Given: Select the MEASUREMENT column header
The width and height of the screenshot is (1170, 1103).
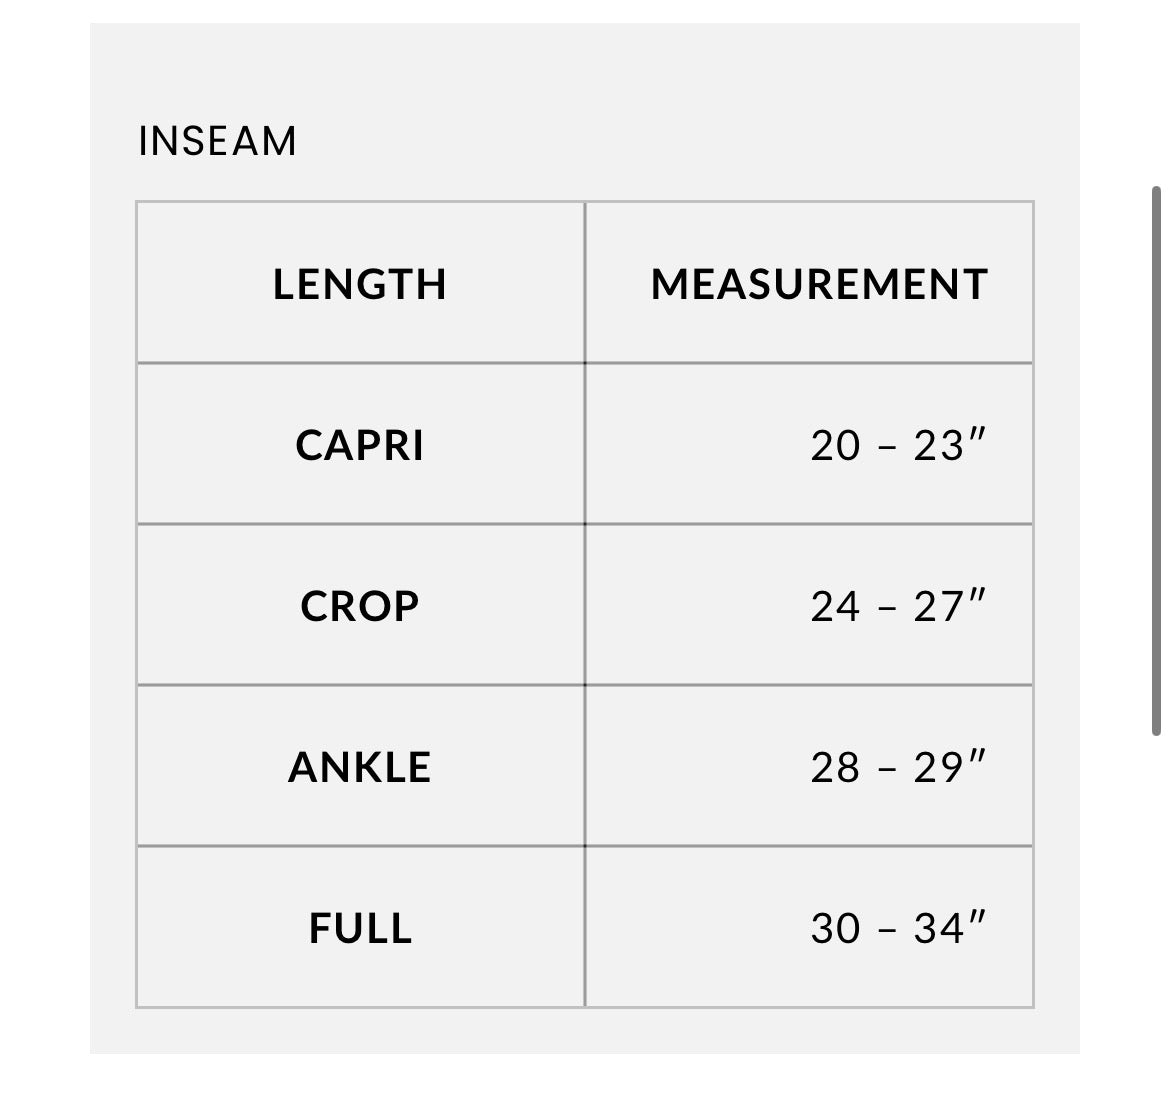Looking at the screenshot, I should coord(810,283).
